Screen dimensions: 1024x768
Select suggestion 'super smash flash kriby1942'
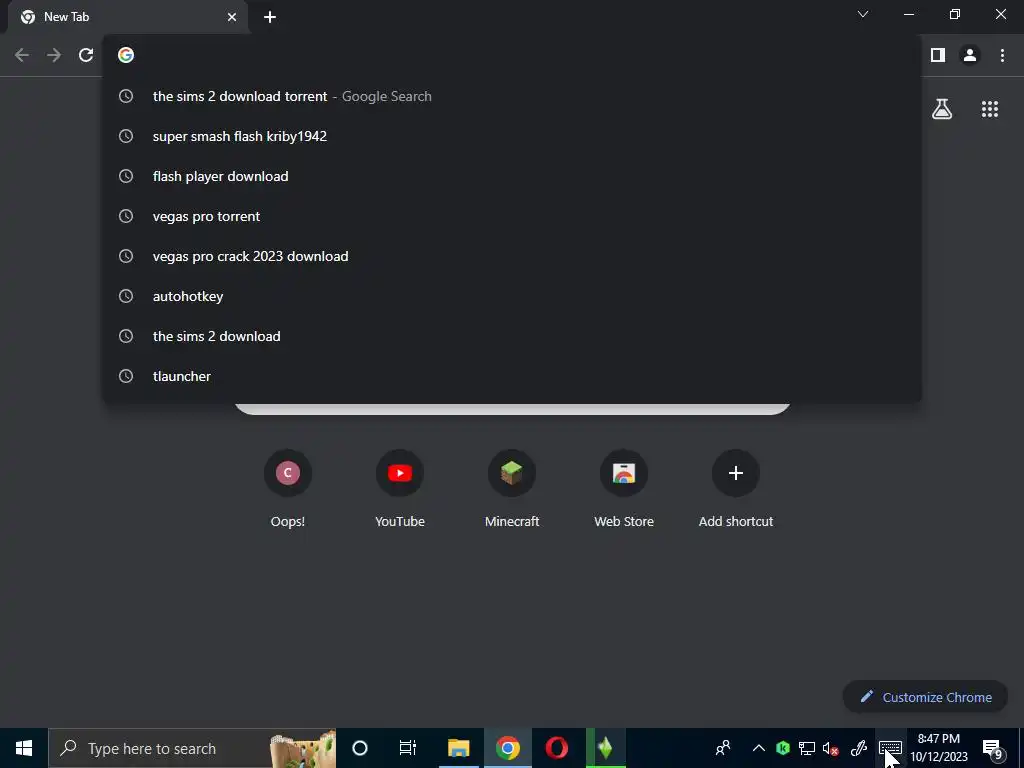pyautogui.click(x=512, y=136)
